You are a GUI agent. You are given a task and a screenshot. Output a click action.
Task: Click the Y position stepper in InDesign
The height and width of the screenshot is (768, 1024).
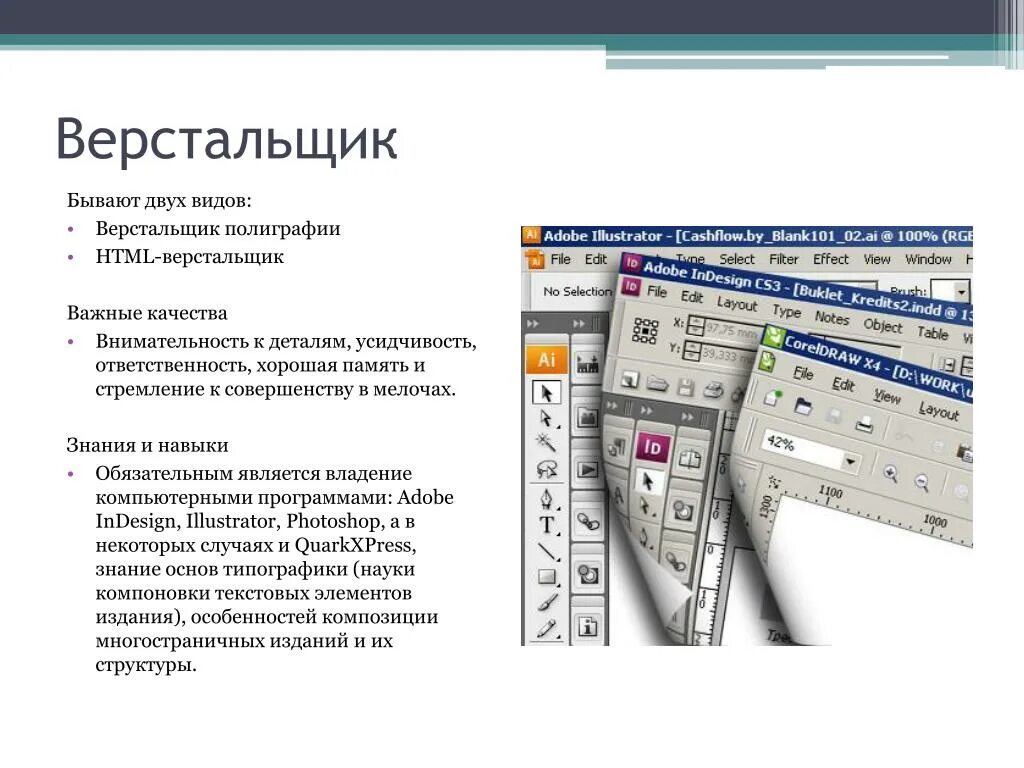click(691, 351)
